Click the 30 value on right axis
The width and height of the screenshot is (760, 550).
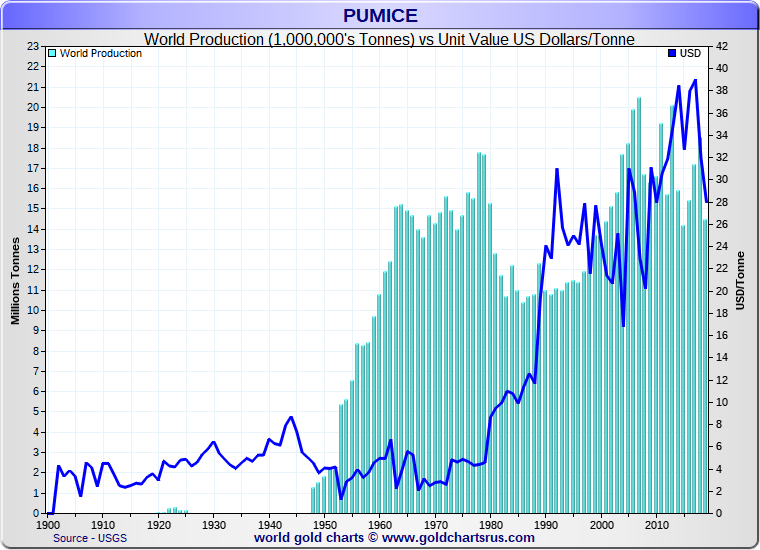722,179
